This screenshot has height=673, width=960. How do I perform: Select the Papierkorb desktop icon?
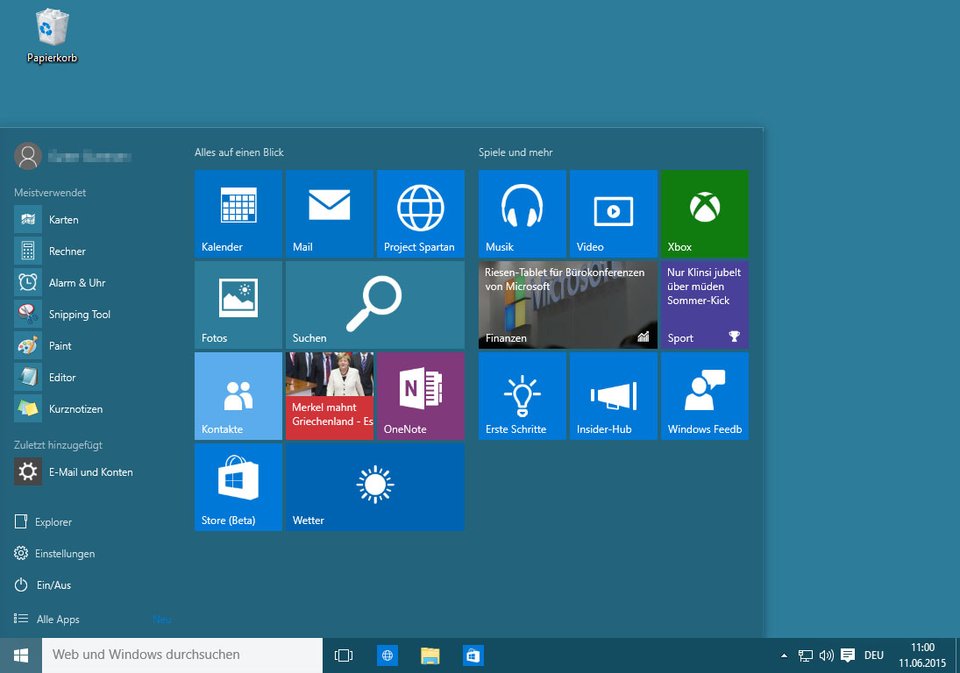pyautogui.click(x=52, y=36)
